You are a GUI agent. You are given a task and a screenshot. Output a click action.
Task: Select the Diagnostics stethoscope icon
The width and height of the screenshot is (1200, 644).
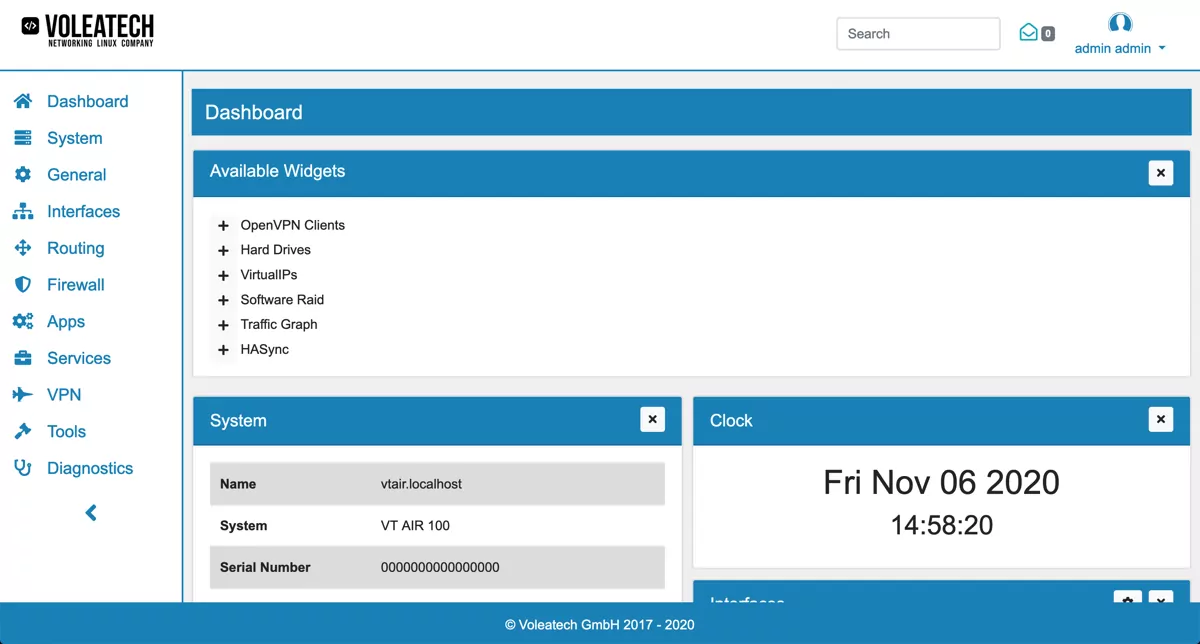pyautogui.click(x=23, y=468)
